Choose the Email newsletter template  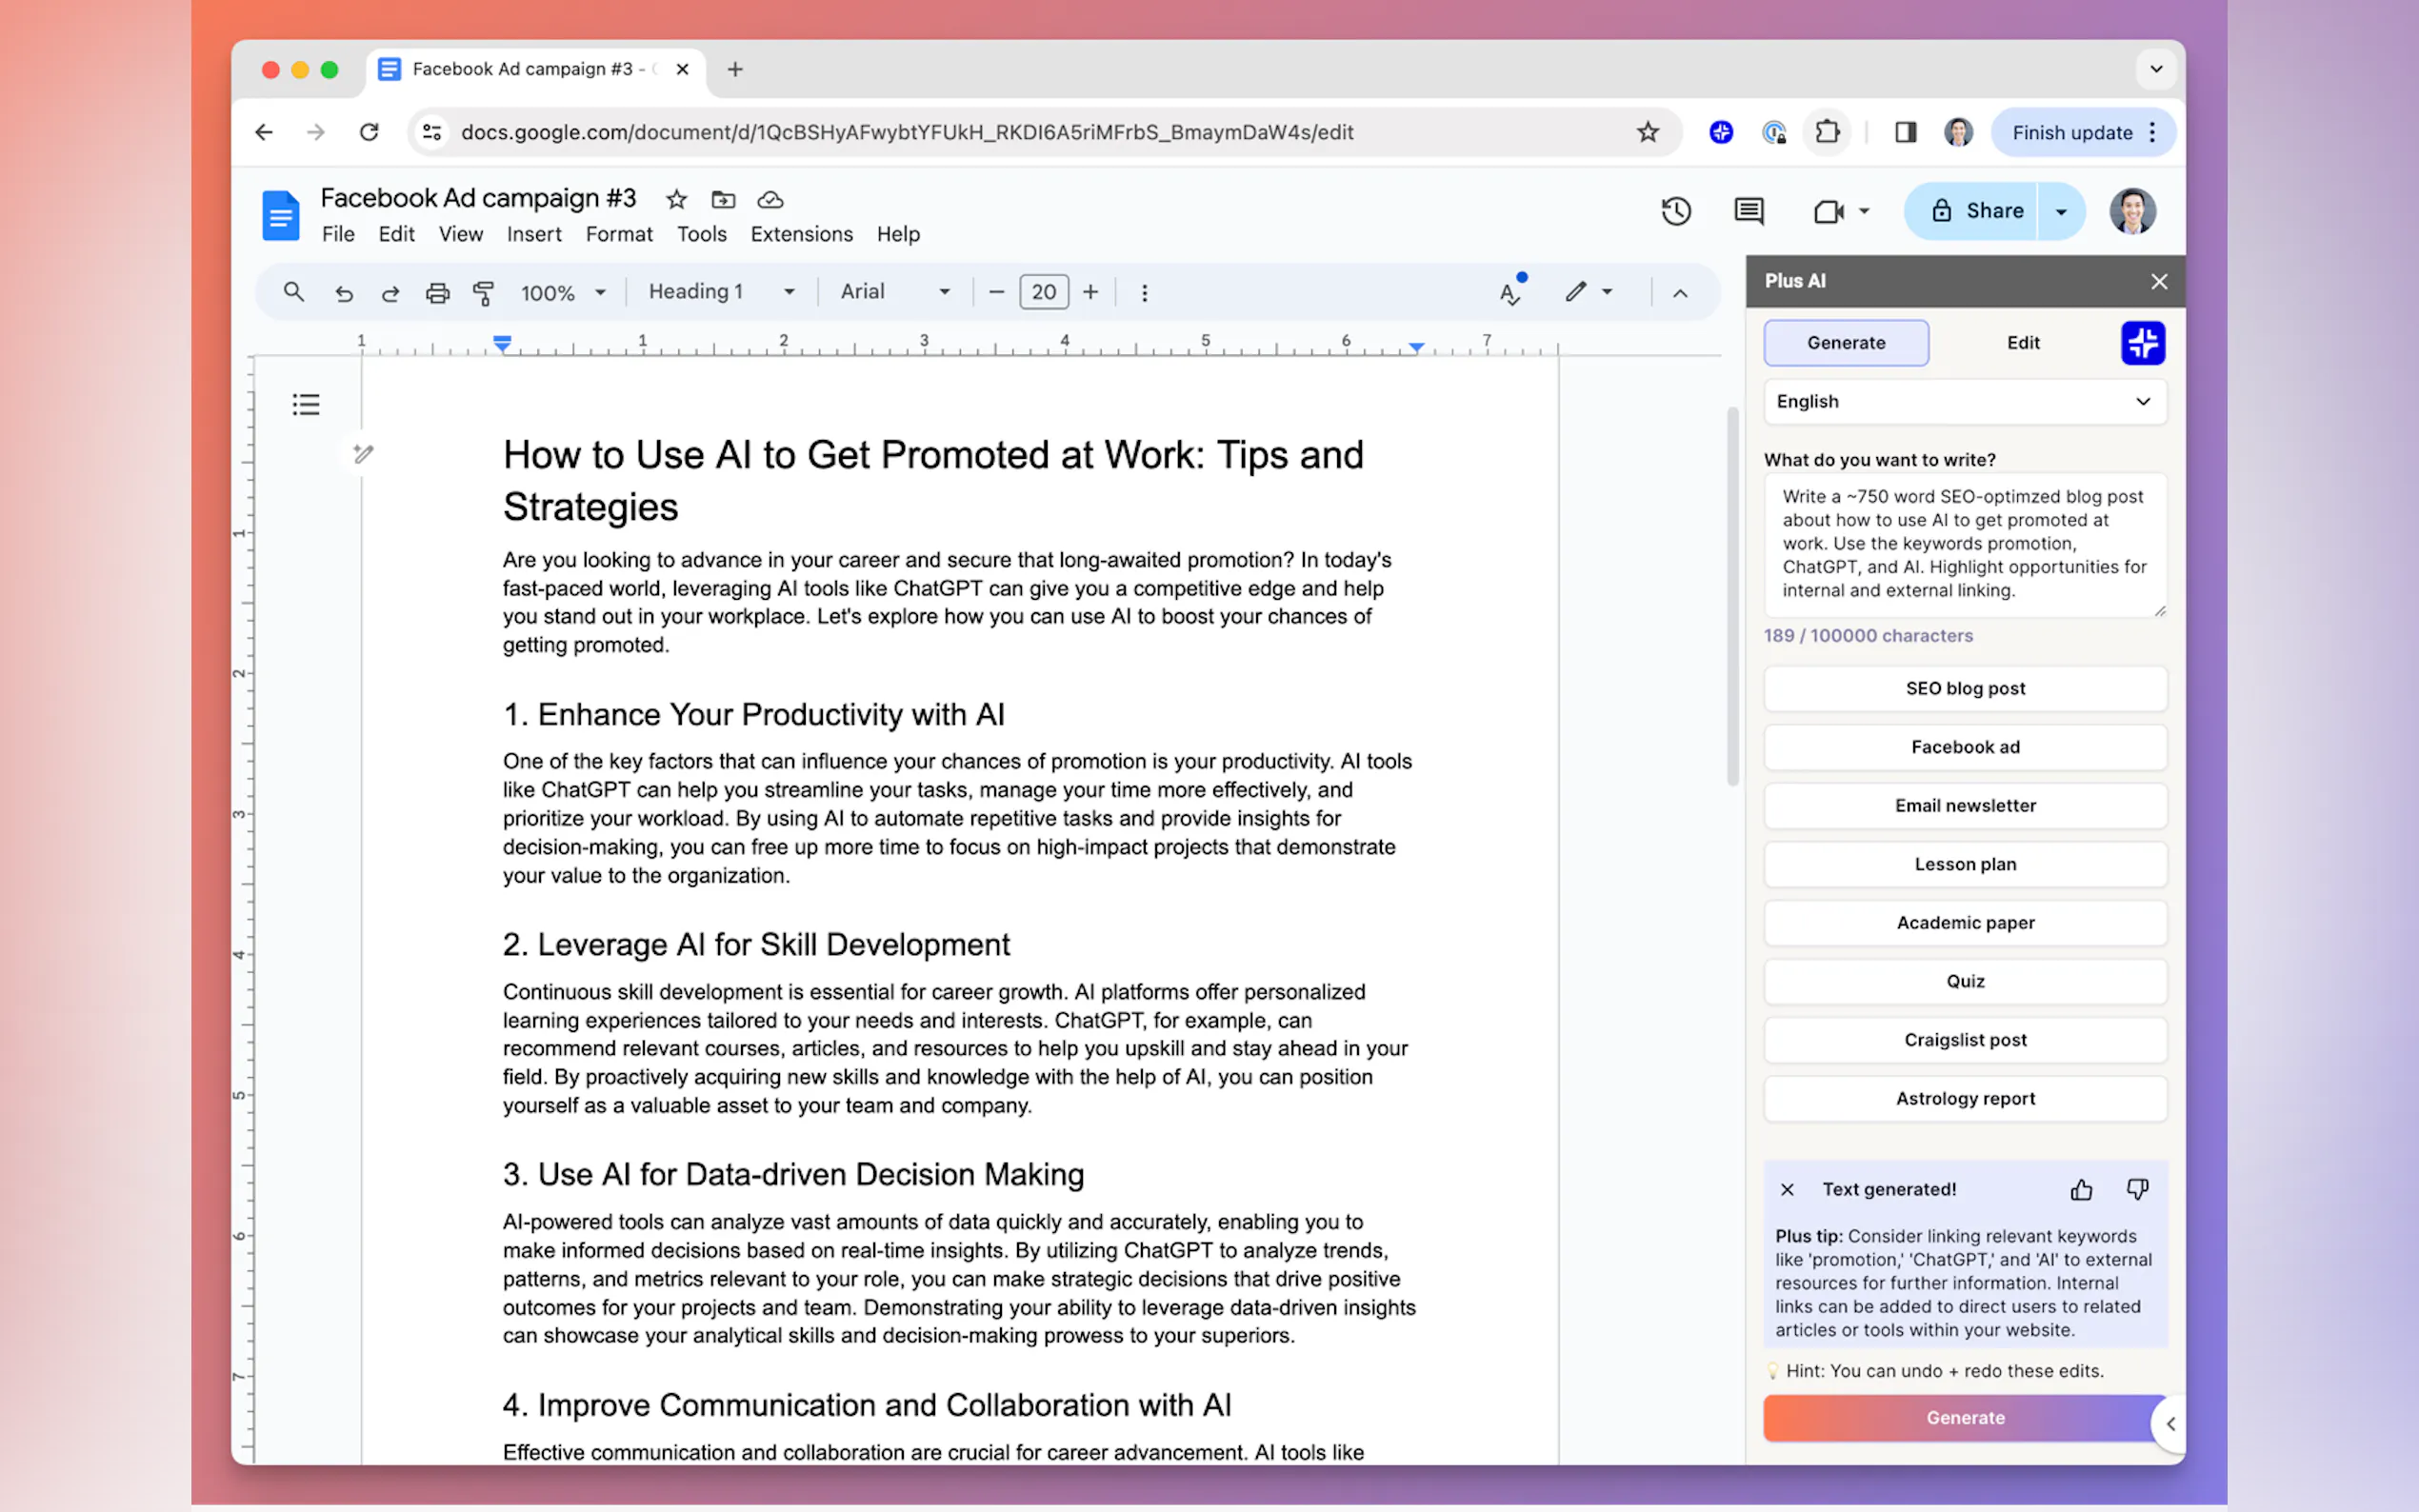(x=1966, y=806)
